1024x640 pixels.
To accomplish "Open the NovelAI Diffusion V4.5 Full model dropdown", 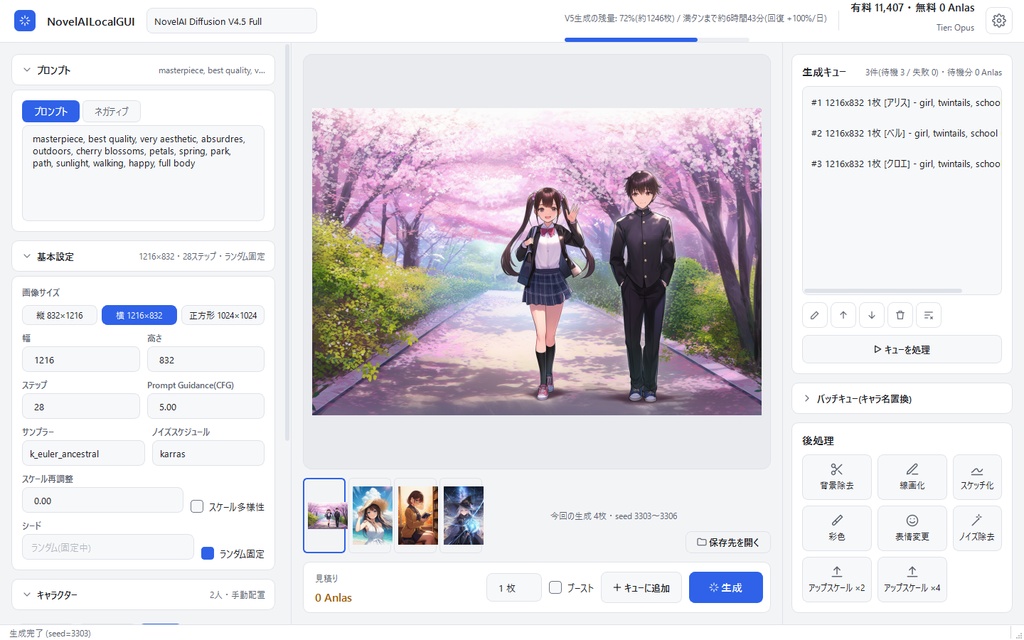I will (x=231, y=21).
